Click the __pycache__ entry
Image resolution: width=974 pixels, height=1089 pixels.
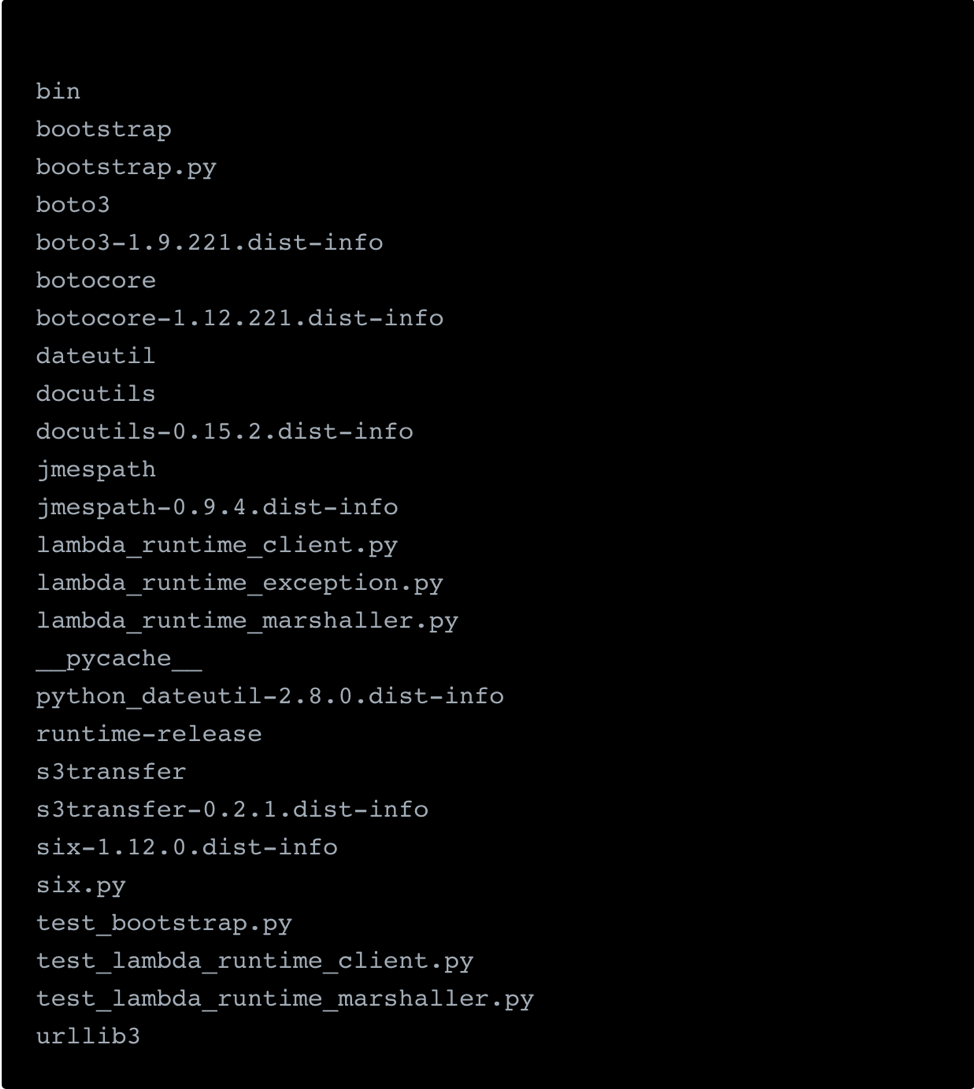118,659
